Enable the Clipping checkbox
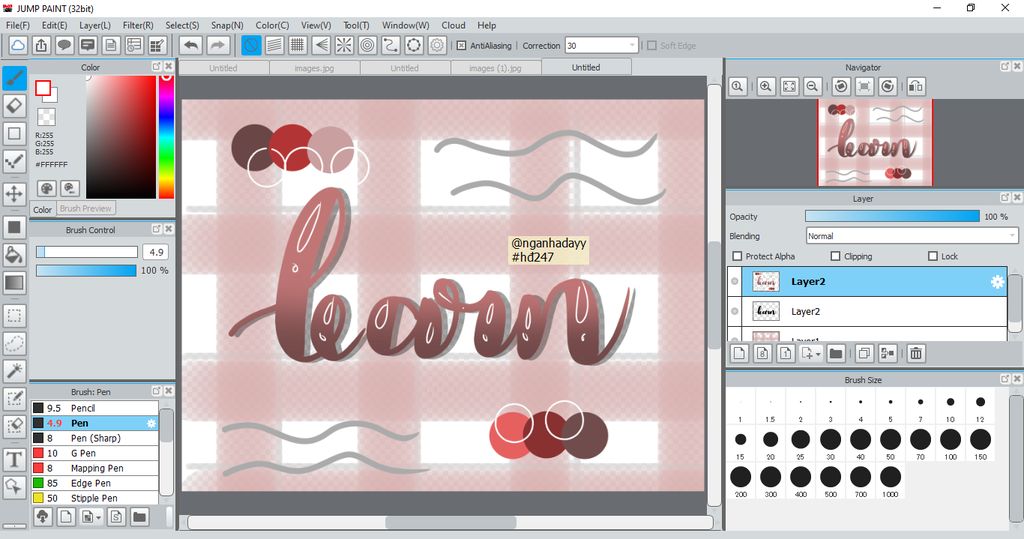This screenshot has width=1024, height=539. [835, 256]
